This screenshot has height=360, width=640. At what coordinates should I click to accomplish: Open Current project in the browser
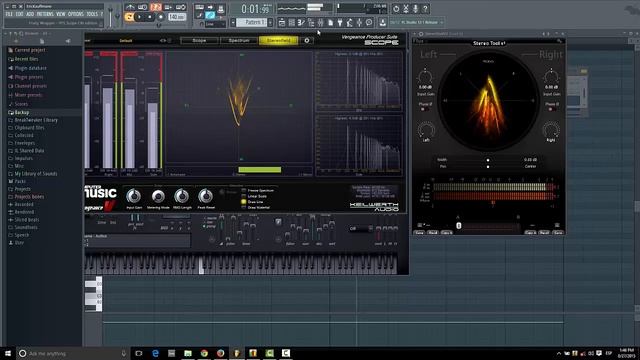point(30,50)
